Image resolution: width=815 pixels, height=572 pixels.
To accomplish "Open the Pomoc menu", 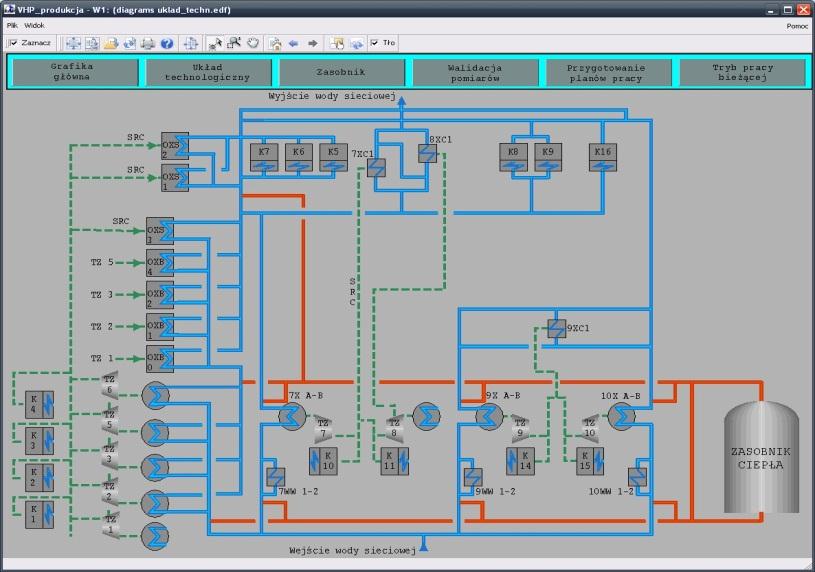I will (x=797, y=26).
